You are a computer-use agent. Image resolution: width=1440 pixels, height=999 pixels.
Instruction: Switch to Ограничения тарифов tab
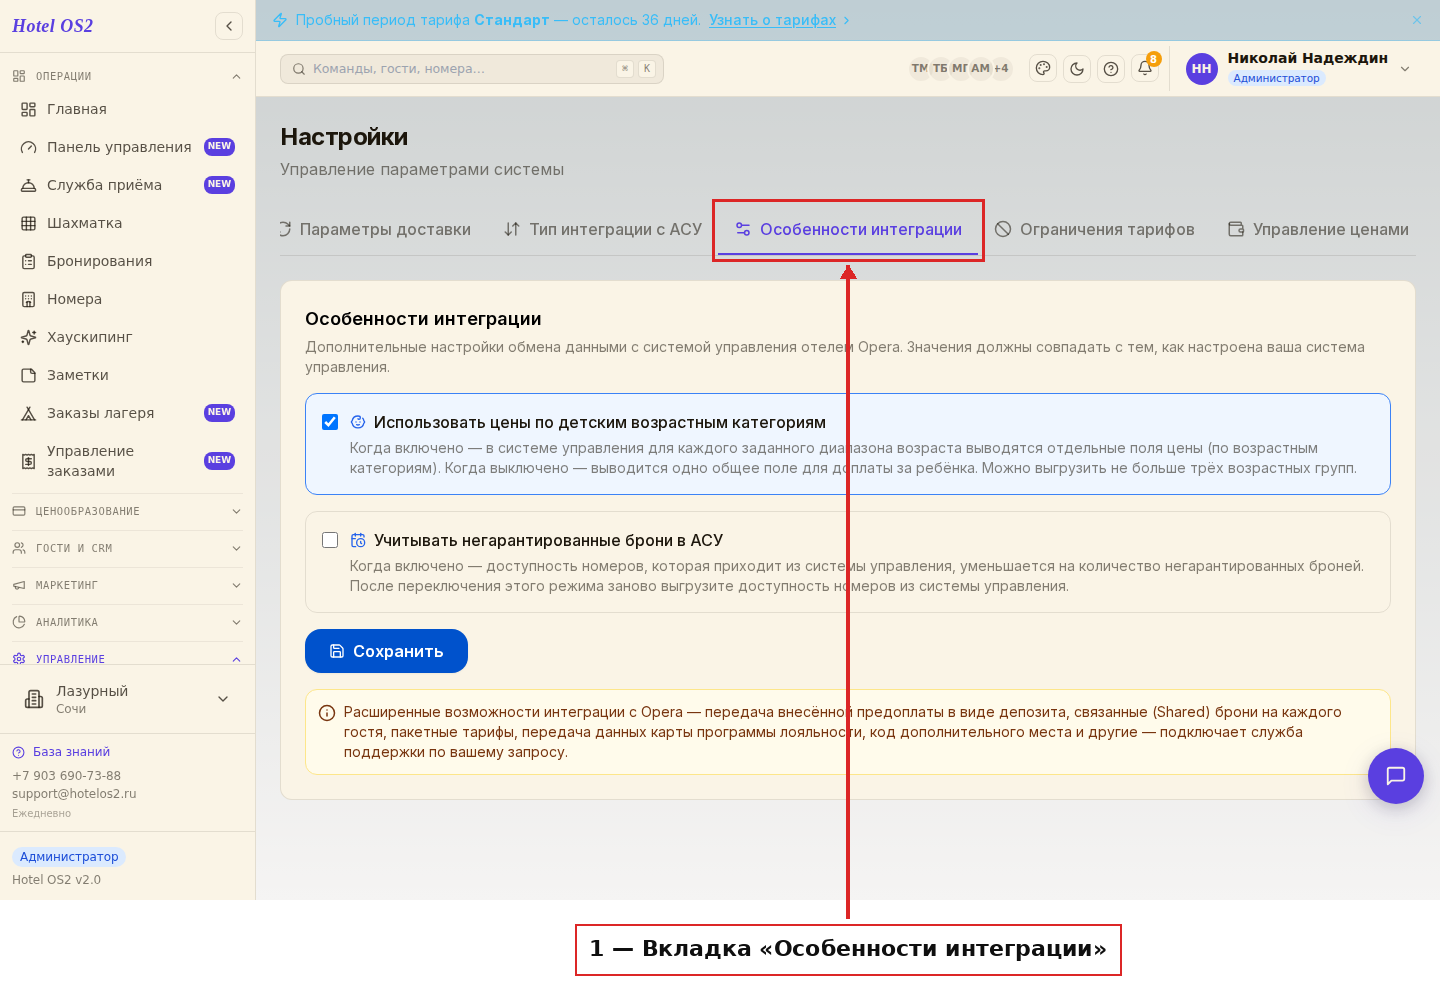[1094, 229]
